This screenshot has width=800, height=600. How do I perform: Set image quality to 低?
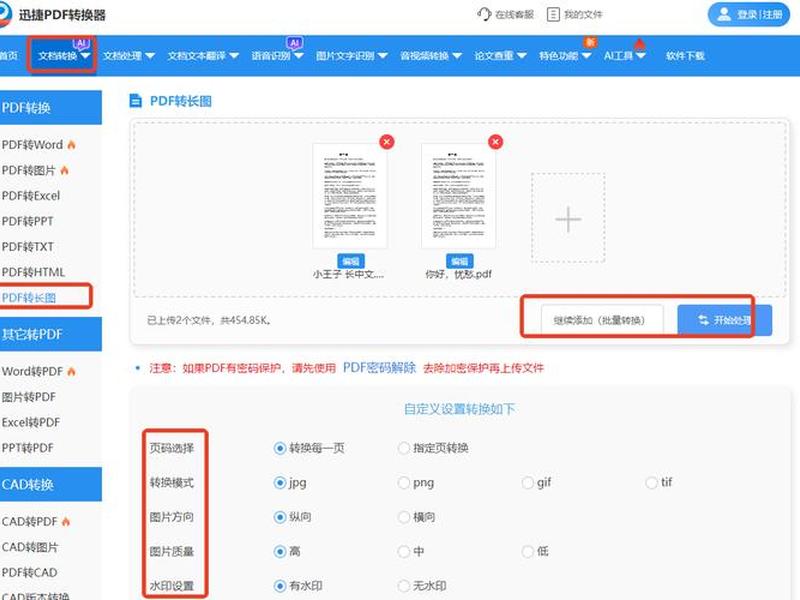click(528, 552)
